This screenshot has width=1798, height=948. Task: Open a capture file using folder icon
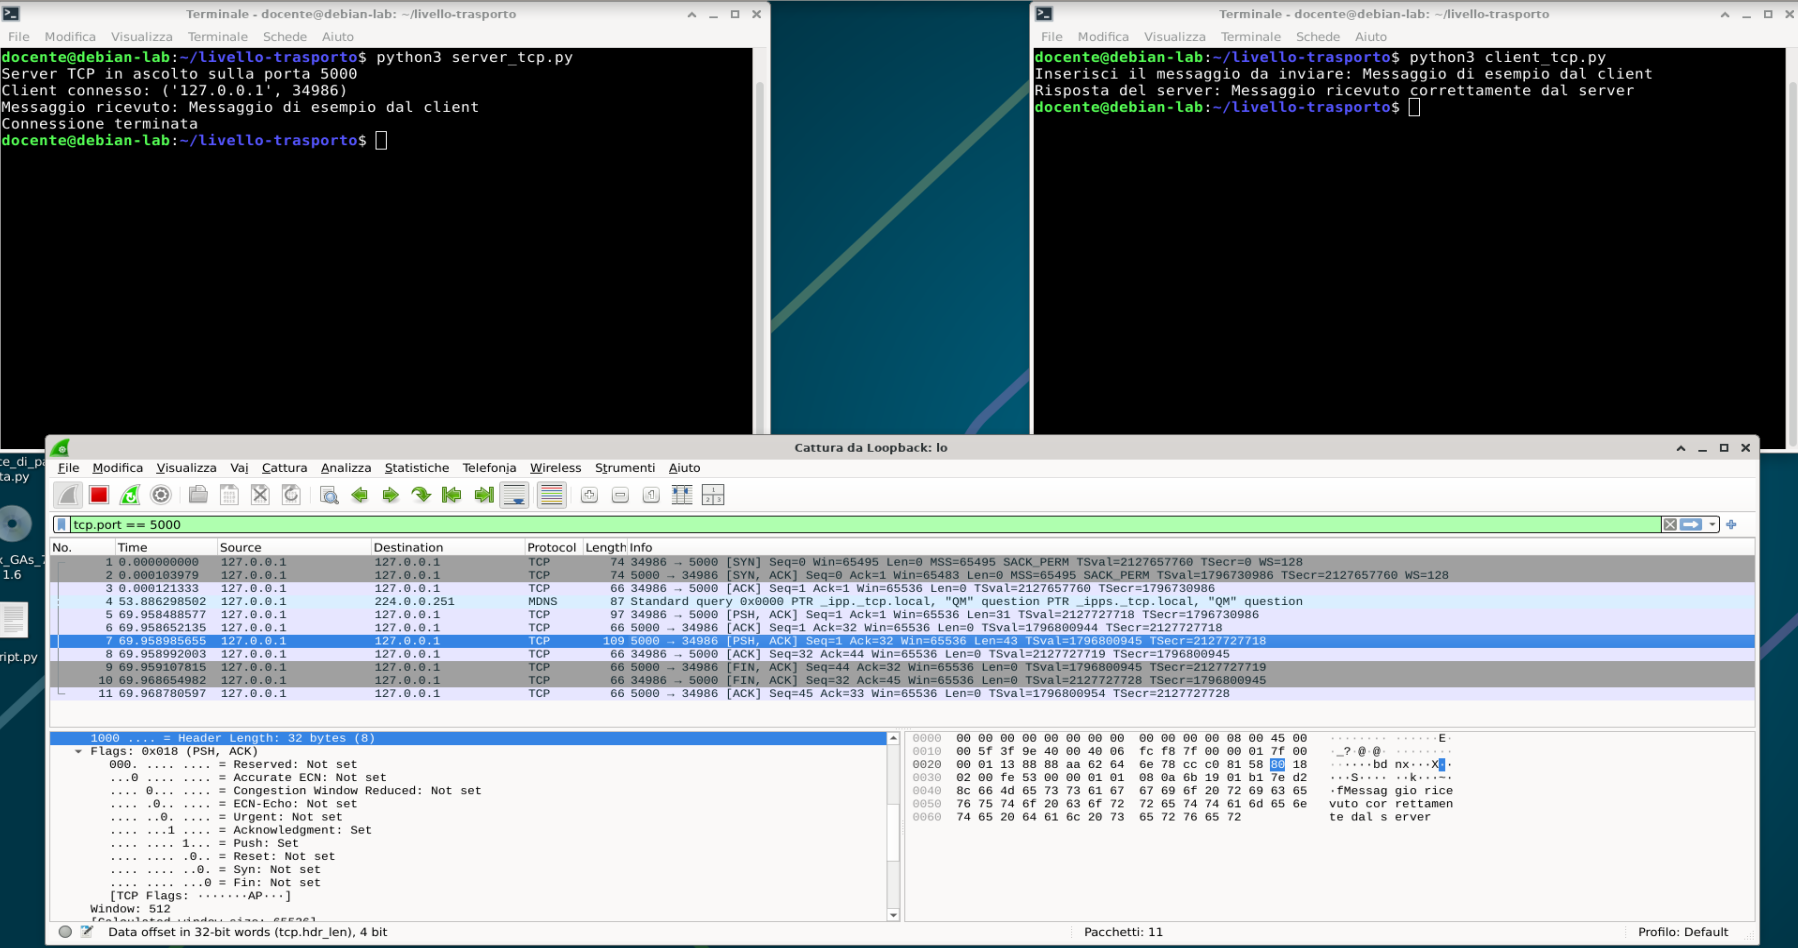click(x=198, y=495)
